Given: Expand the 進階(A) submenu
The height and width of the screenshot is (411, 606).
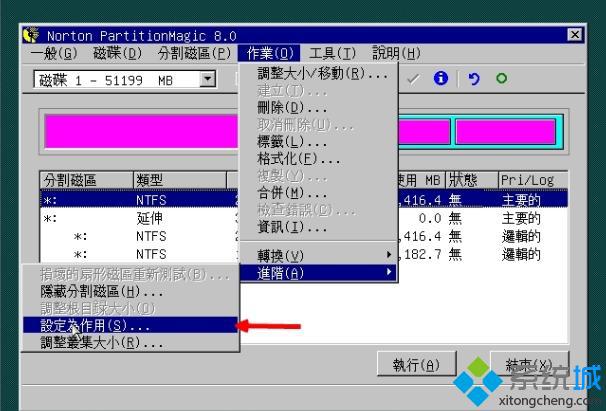Looking at the screenshot, I should click(x=319, y=273).
